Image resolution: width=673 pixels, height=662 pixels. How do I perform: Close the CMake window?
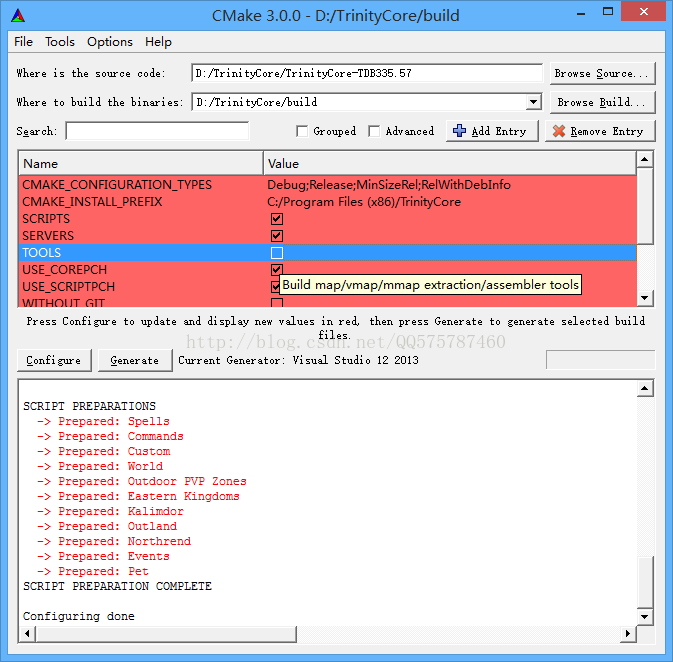(x=644, y=12)
